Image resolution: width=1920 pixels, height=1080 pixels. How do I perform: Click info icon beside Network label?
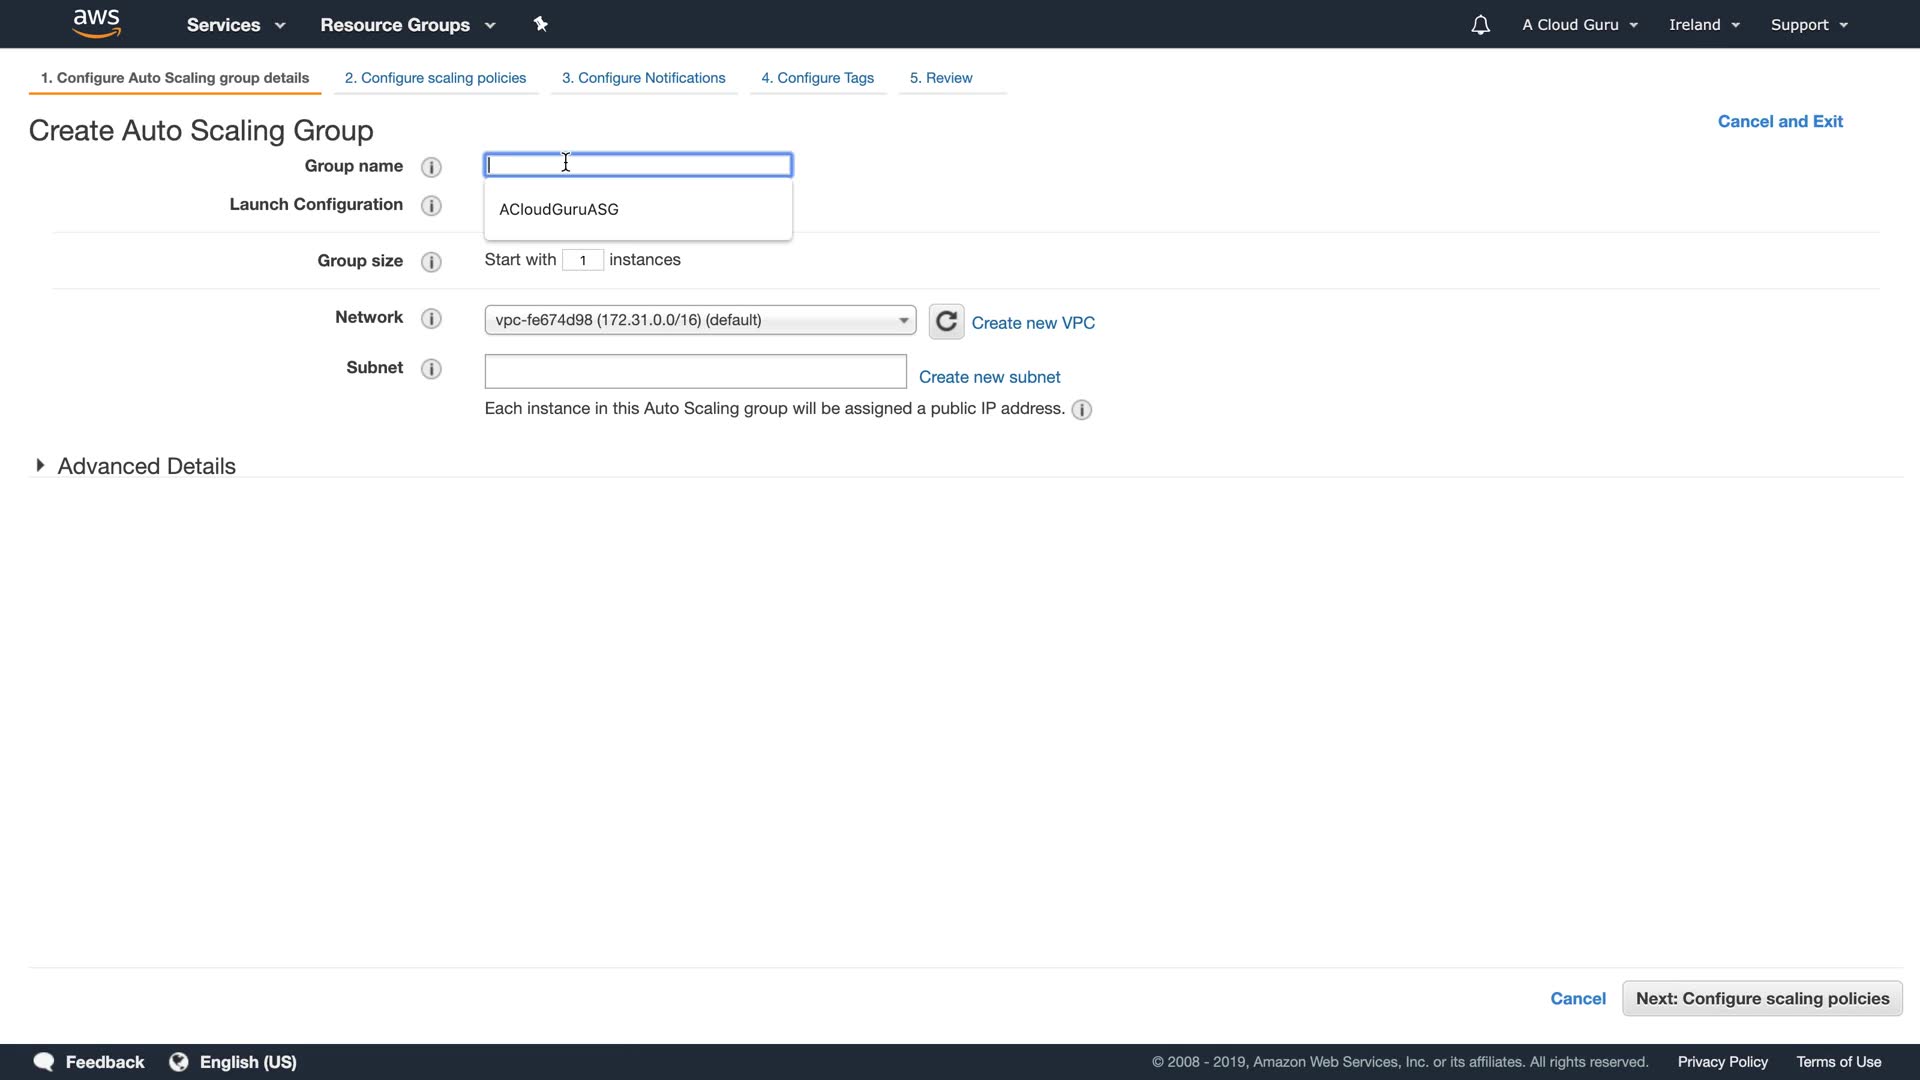click(431, 319)
